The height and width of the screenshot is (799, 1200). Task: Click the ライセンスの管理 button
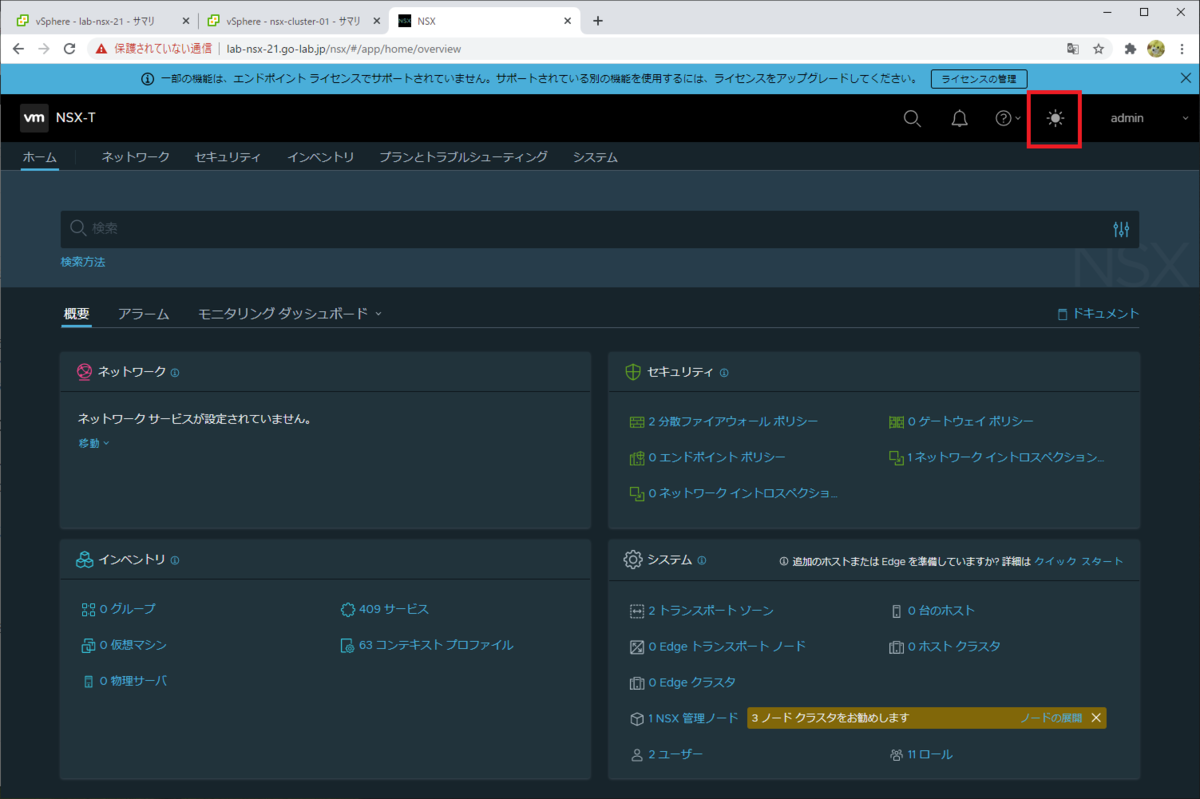coord(979,78)
